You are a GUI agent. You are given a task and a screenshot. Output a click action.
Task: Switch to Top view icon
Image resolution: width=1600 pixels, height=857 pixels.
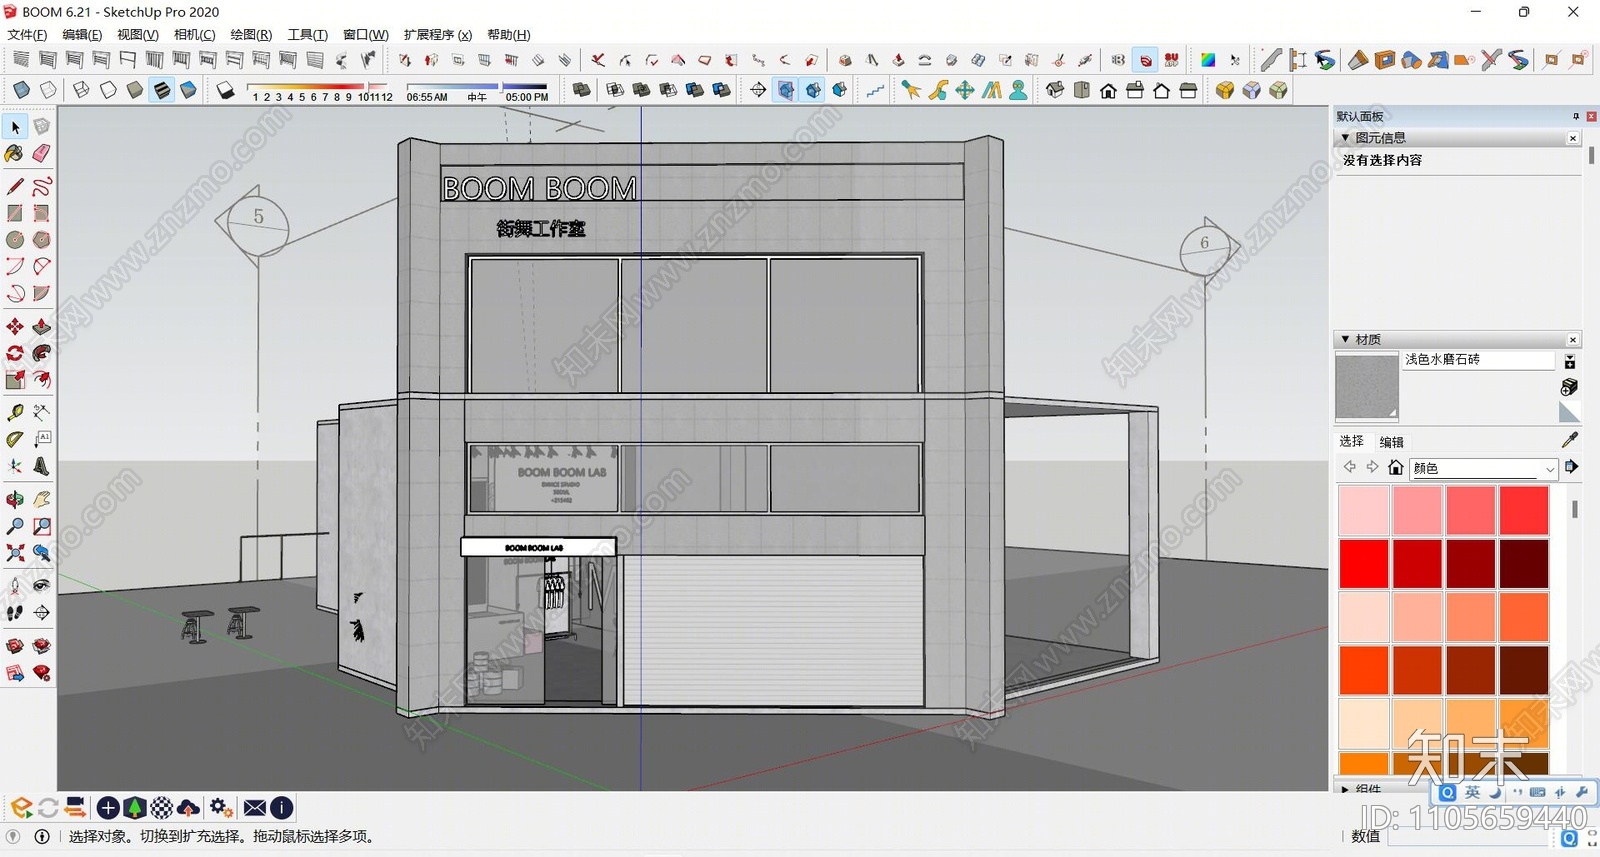[1082, 90]
